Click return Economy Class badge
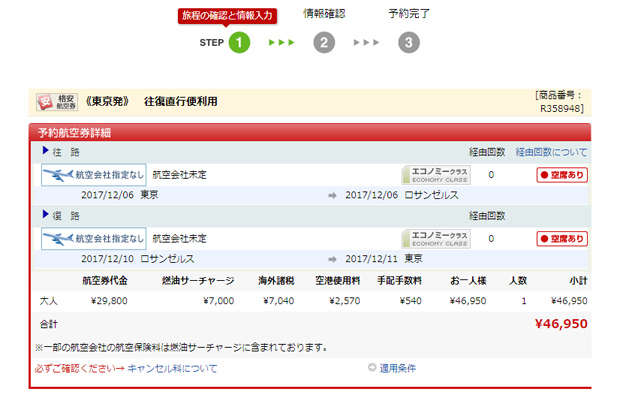Image resolution: width=620 pixels, height=398 pixels. 436,239
